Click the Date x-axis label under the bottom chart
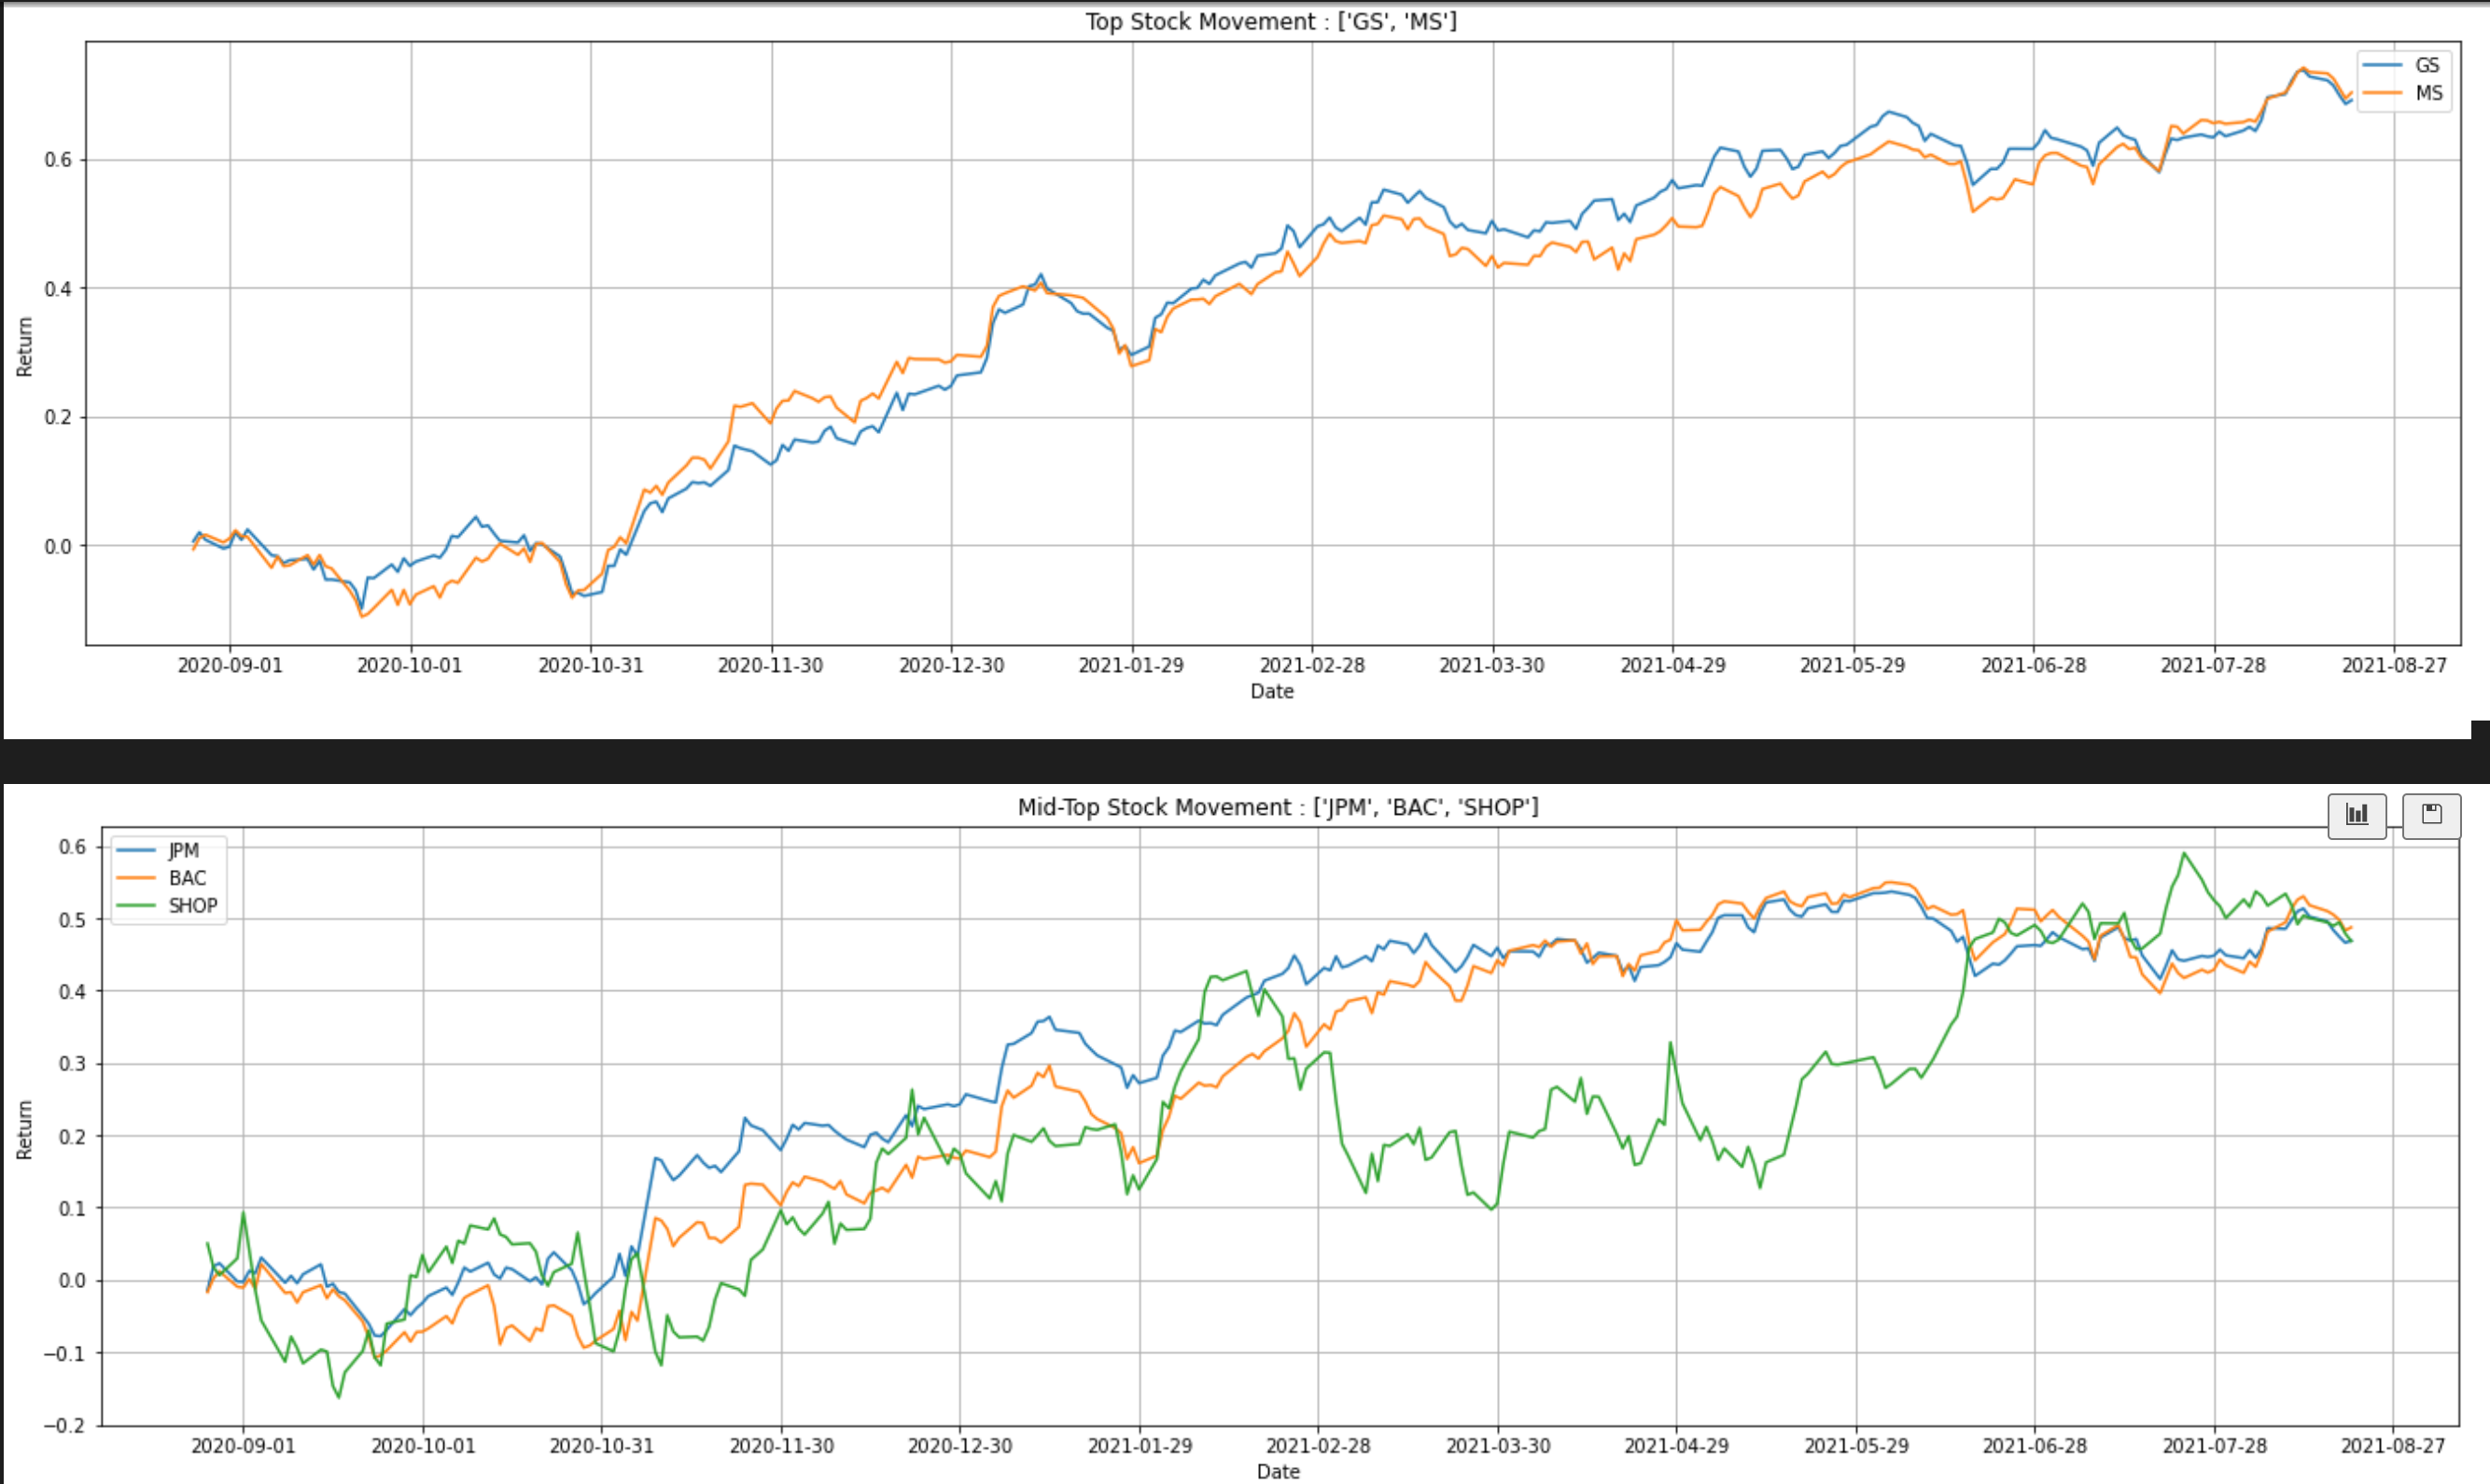The height and width of the screenshot is (1484, 2490). pos(1278,1471)
